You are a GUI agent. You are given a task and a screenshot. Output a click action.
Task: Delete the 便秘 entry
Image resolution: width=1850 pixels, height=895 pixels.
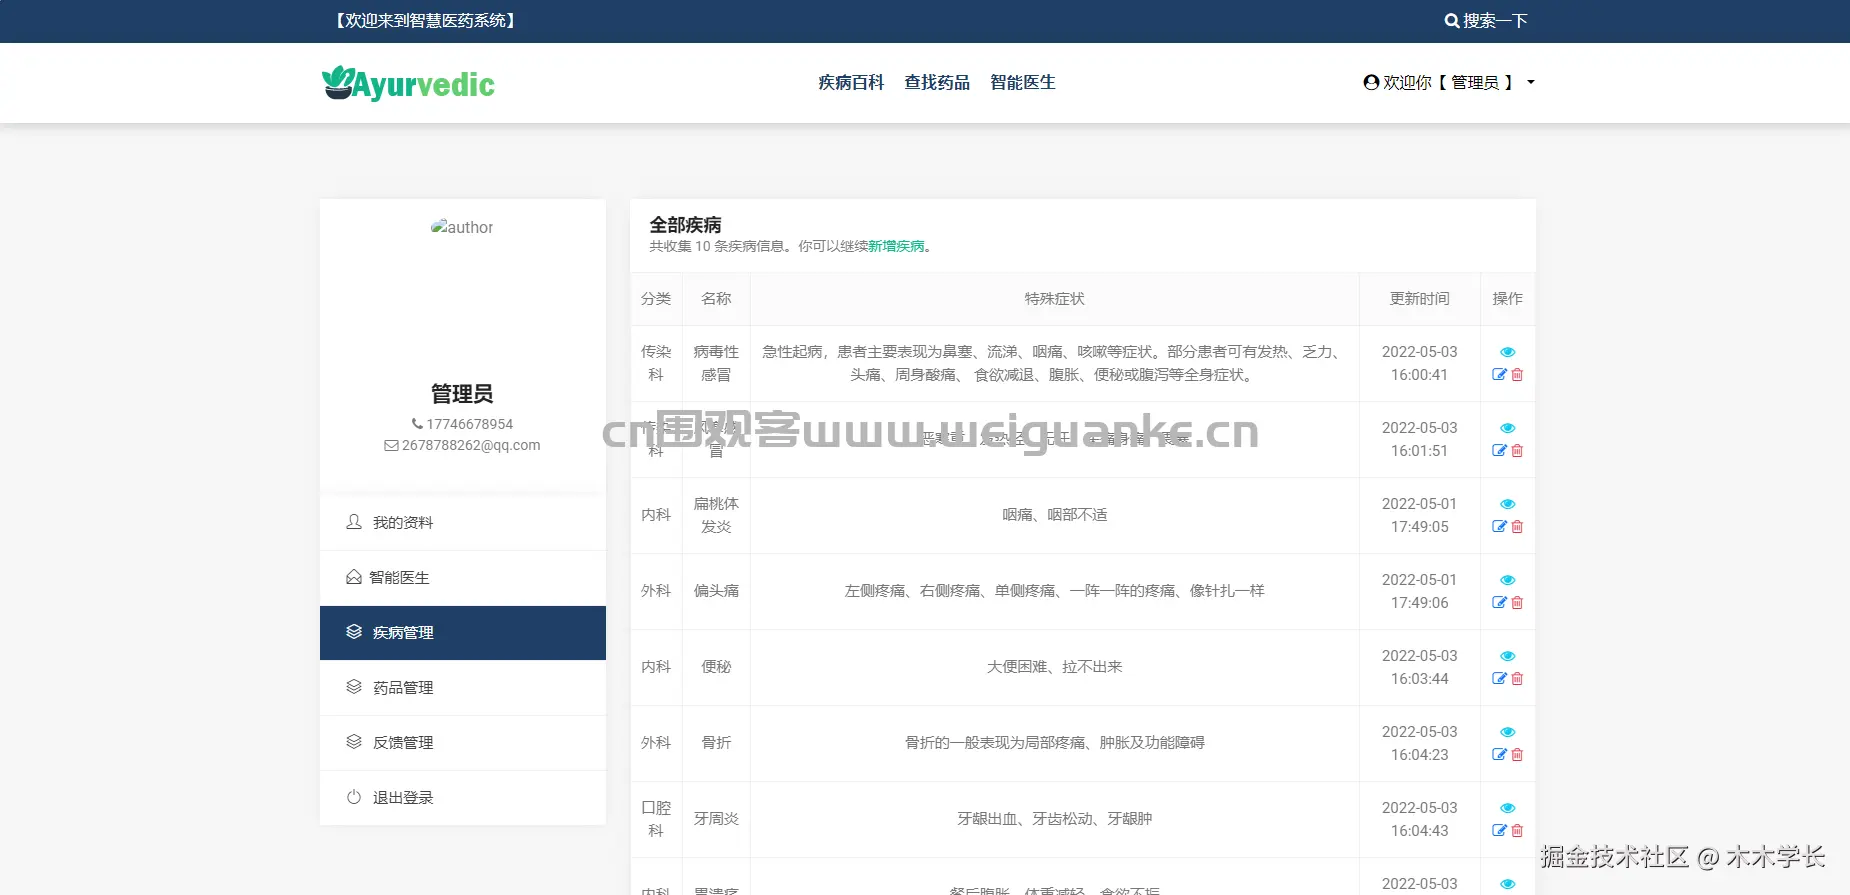[x=1517, y=678]
